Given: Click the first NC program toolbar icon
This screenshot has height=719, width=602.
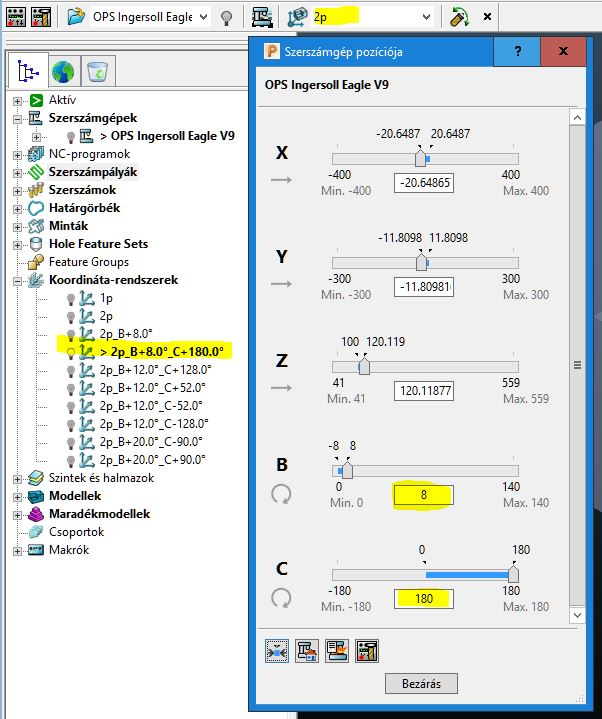Looking at the screenshot, I should tap(16, 17).
